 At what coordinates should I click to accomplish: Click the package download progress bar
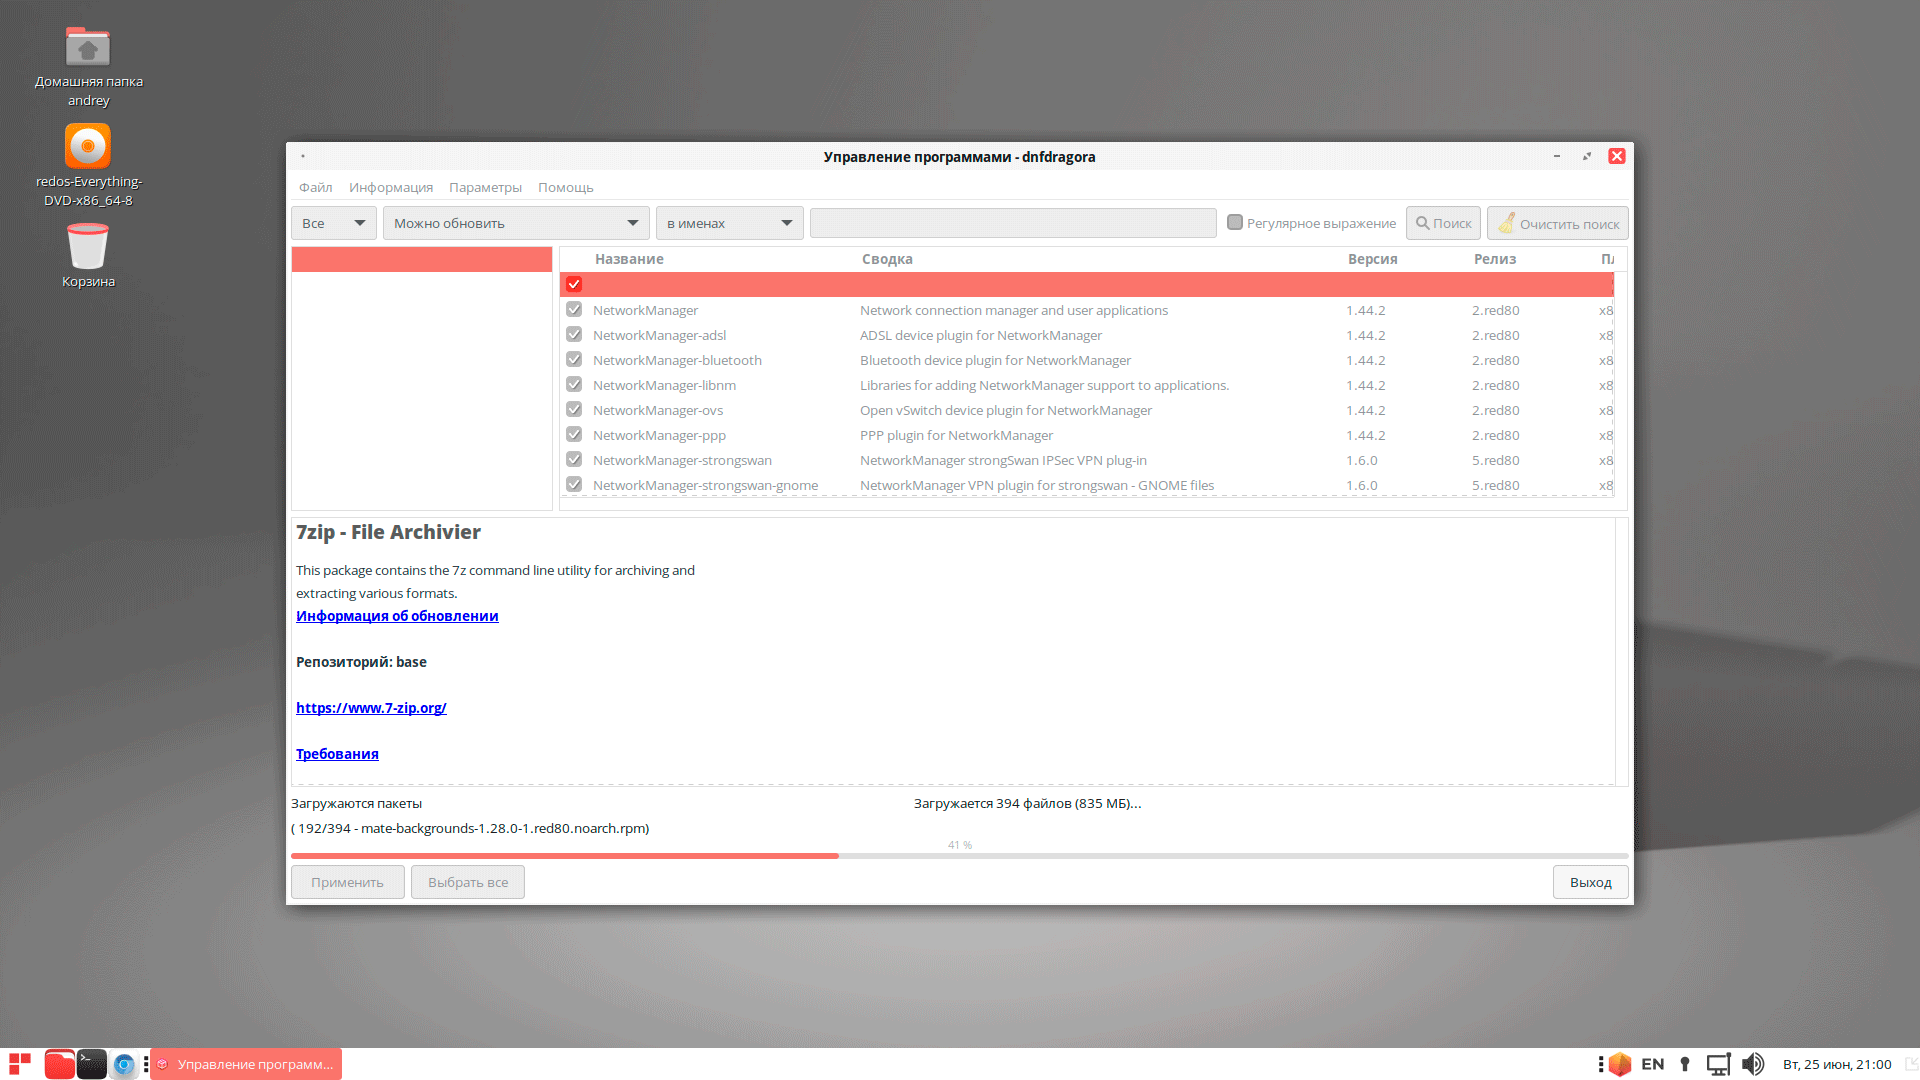click(959, 856)
